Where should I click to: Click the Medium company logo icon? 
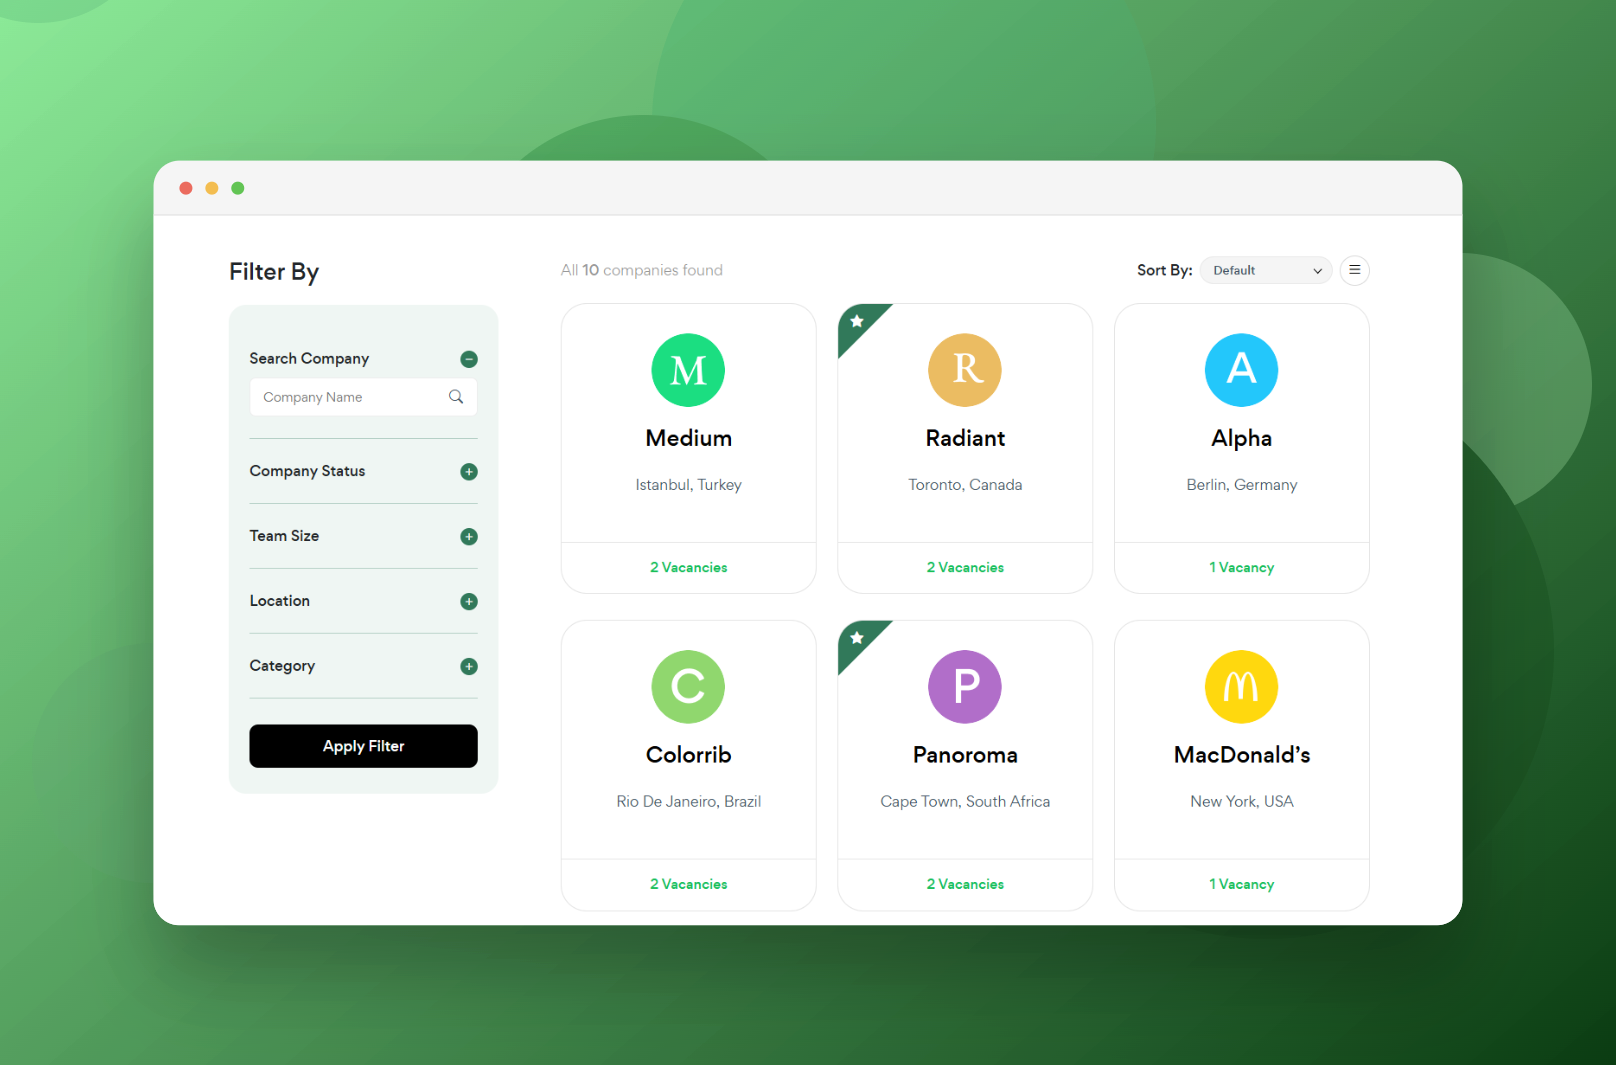(688, 370)
